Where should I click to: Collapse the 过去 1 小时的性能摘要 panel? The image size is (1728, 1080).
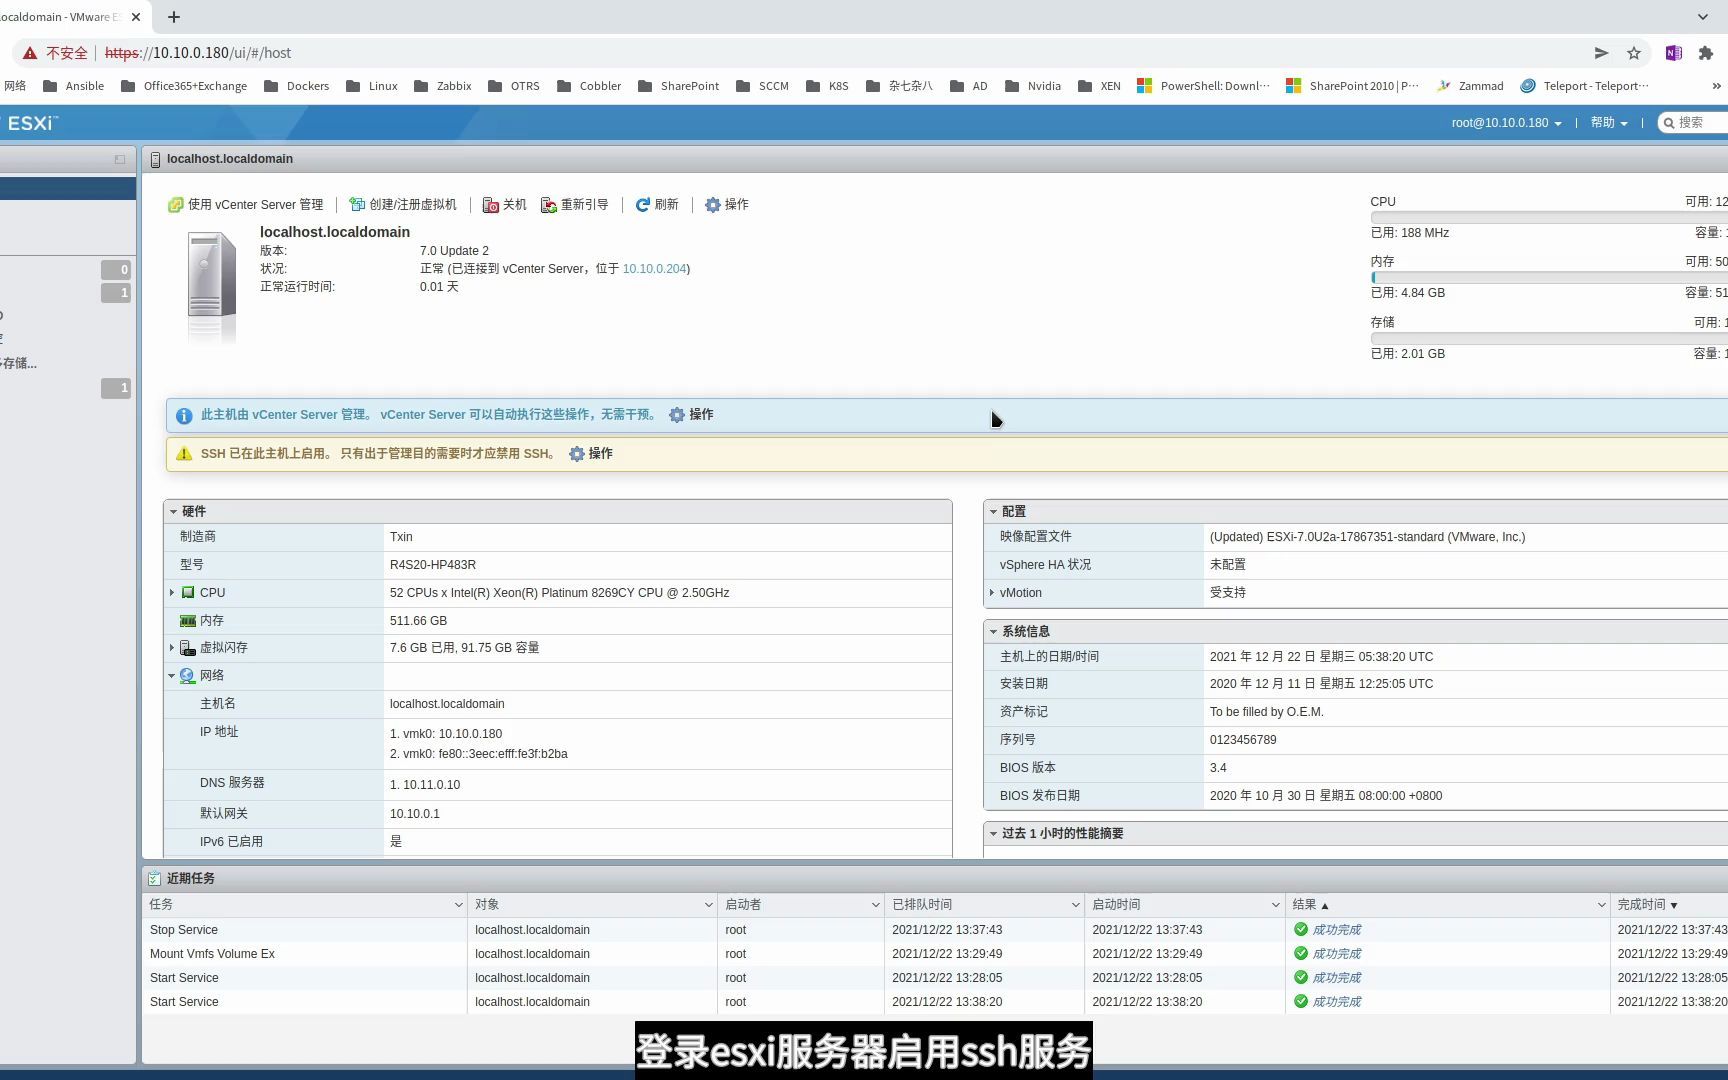(x=993, y=834)
